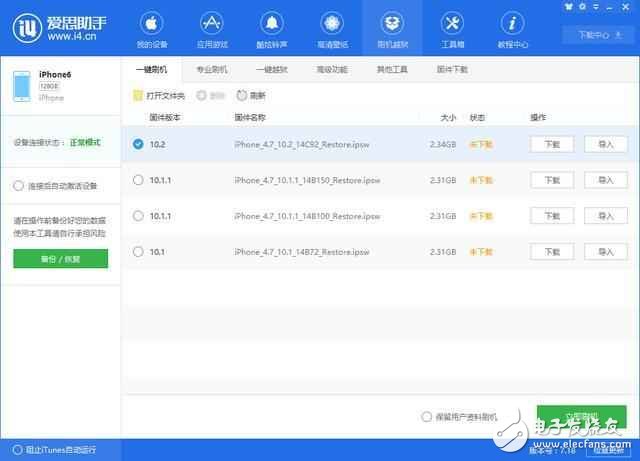Click 下载 button for 10.2 firmware
This screenshot has height=461, width=640.
click(x=552, y=144)
